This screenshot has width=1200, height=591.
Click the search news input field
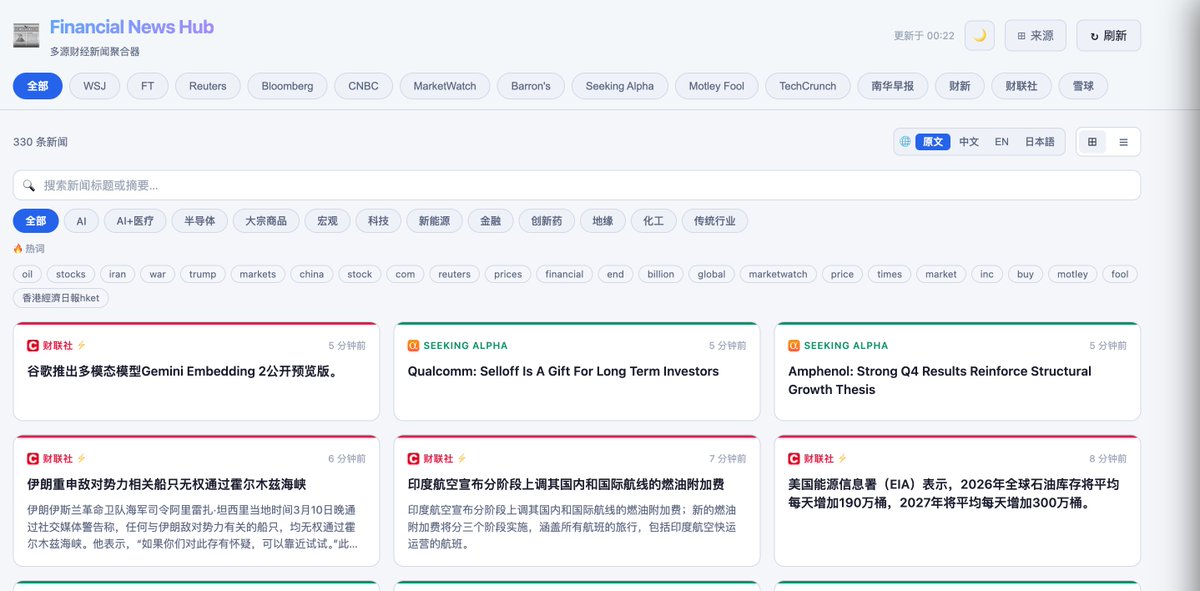point(577,185)
